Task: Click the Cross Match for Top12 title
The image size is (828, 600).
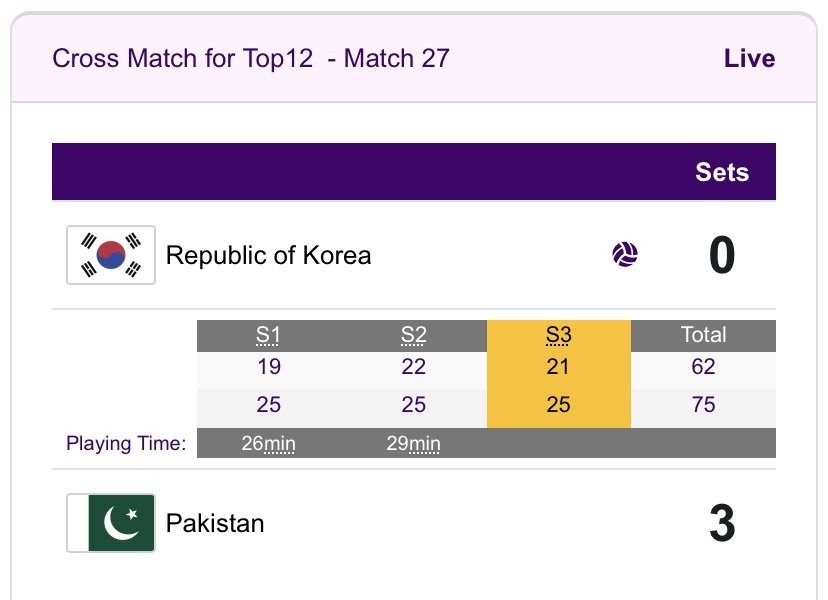Action: (250, 58)
